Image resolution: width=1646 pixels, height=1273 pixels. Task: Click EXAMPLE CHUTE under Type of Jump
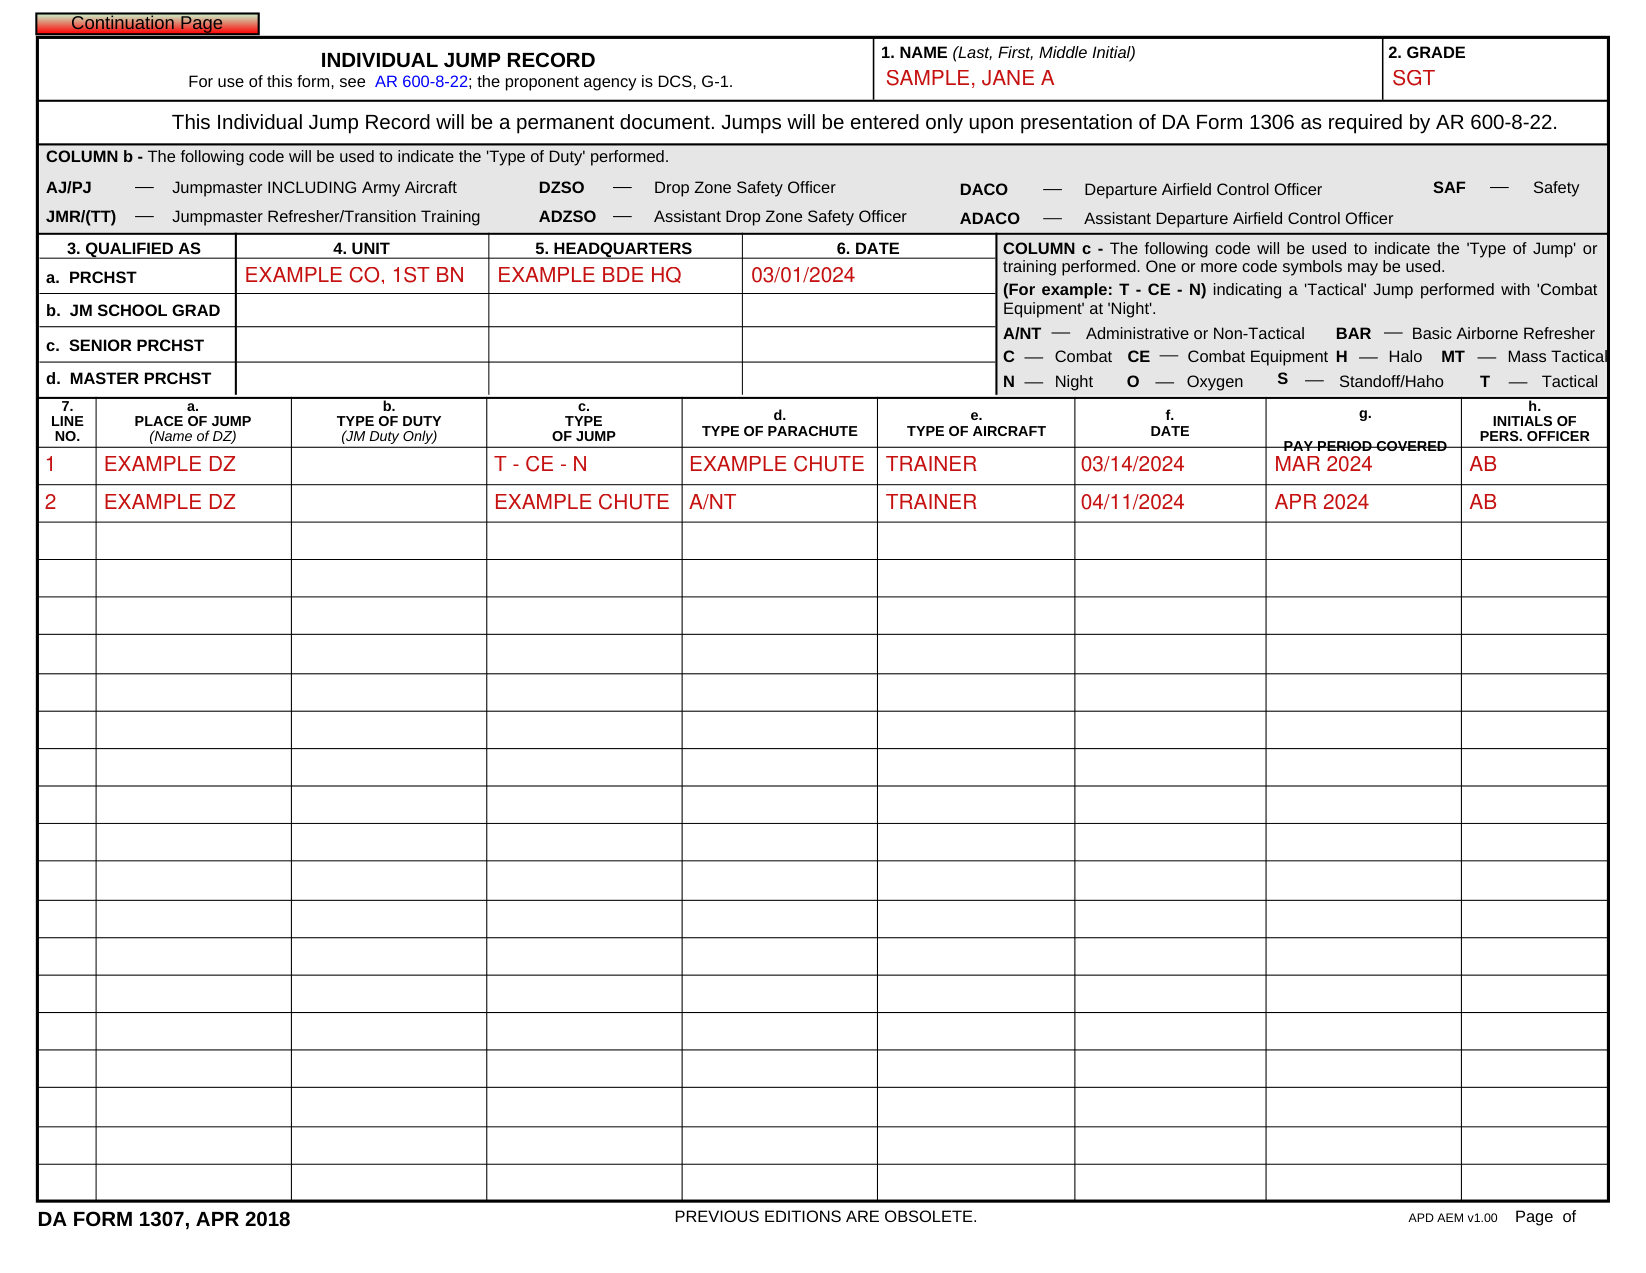(x=584, y=503)
